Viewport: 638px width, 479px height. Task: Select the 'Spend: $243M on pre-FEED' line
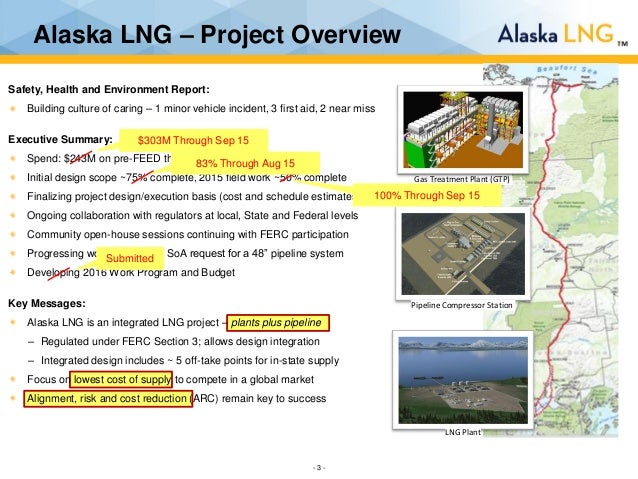99,158
